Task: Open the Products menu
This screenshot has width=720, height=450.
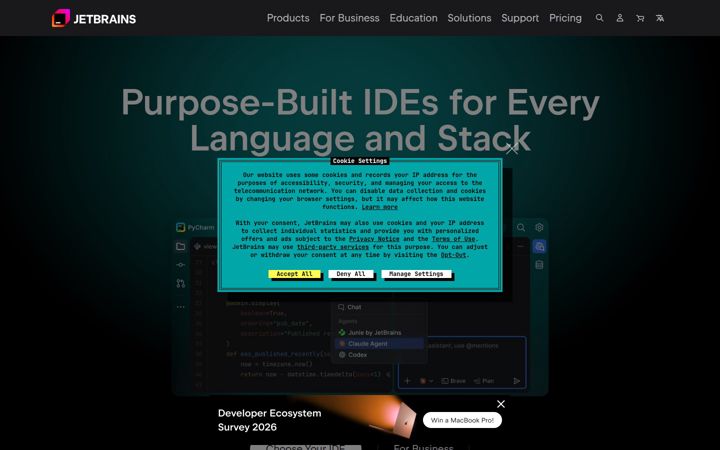Action: coord(288,18)
